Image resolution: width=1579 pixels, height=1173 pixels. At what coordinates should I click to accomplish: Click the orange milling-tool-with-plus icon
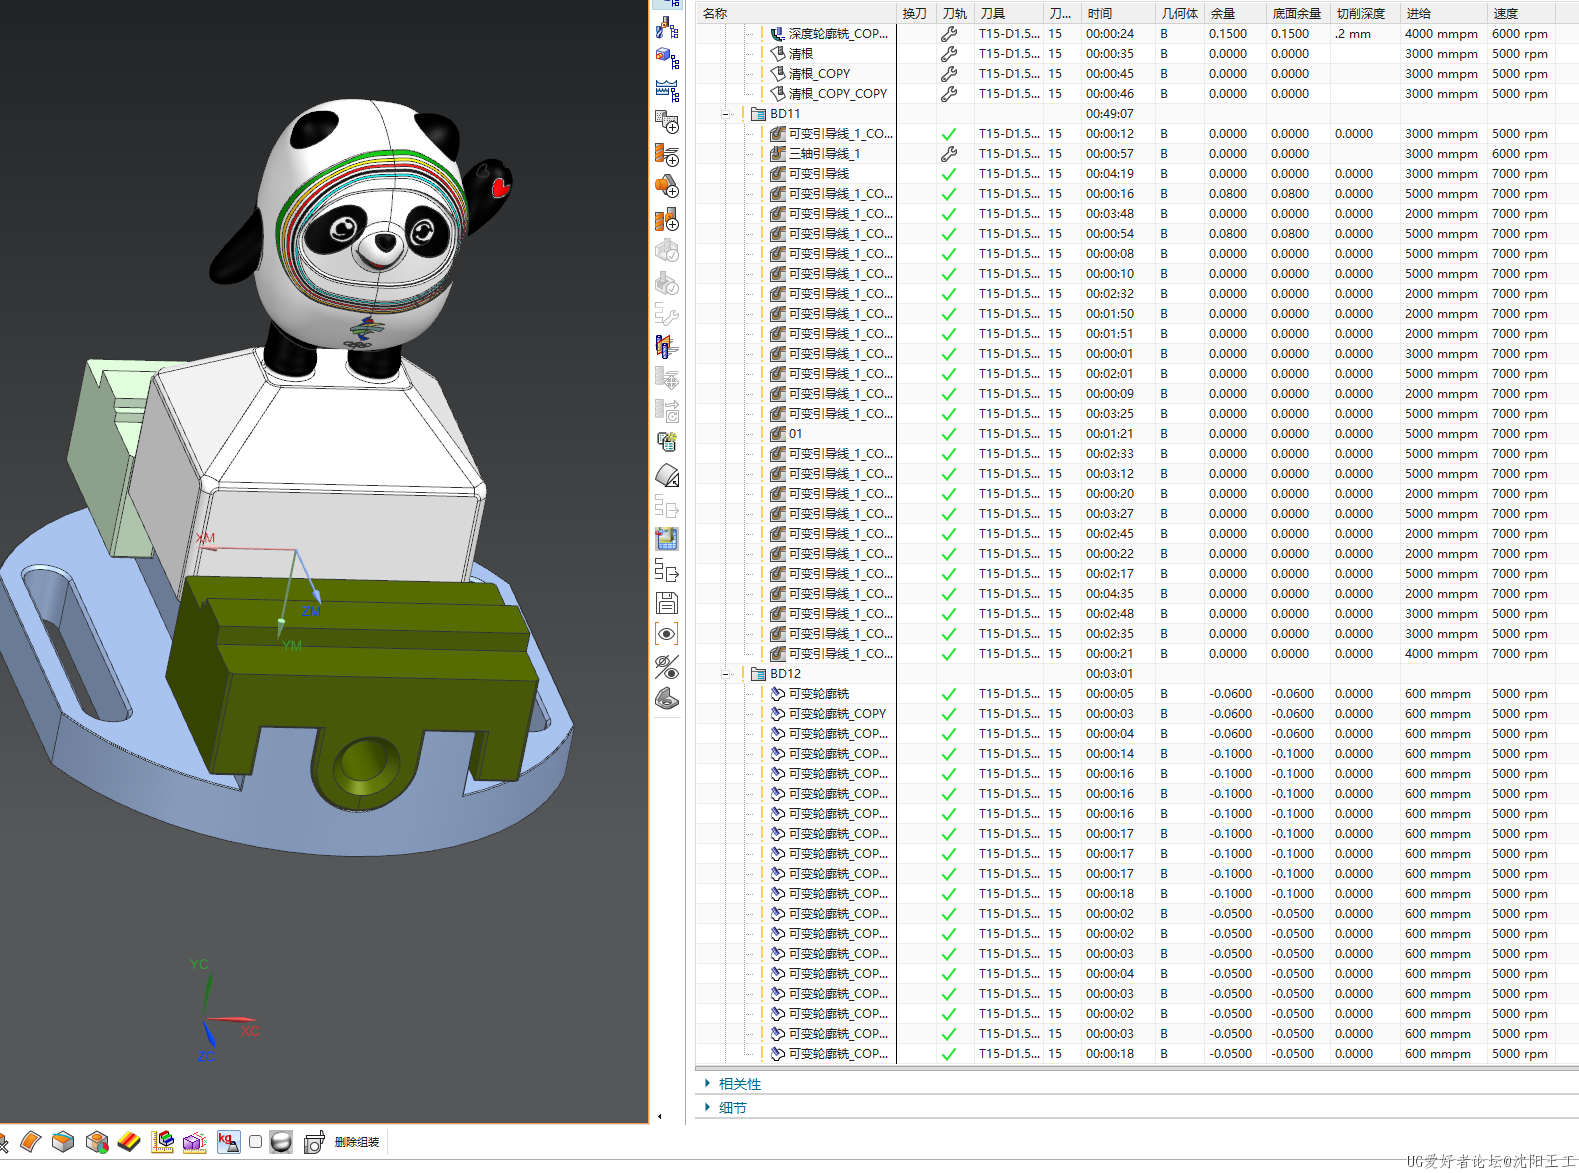(667, 219)
